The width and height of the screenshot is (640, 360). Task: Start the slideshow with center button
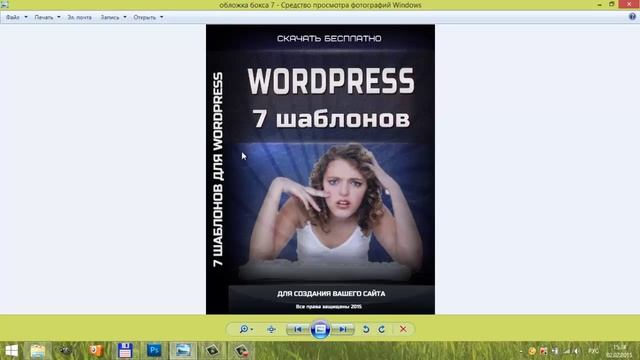point(320,329)
